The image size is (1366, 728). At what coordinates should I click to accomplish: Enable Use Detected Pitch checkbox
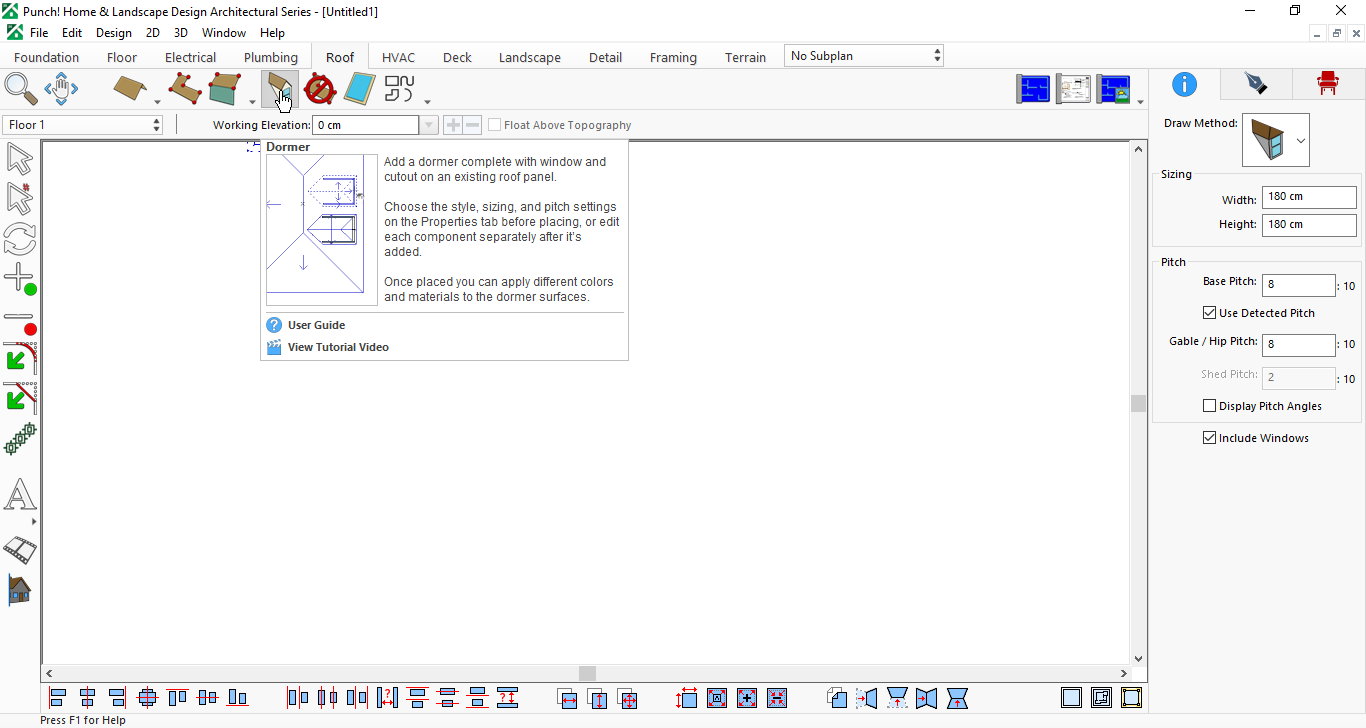click(1210, 313)
